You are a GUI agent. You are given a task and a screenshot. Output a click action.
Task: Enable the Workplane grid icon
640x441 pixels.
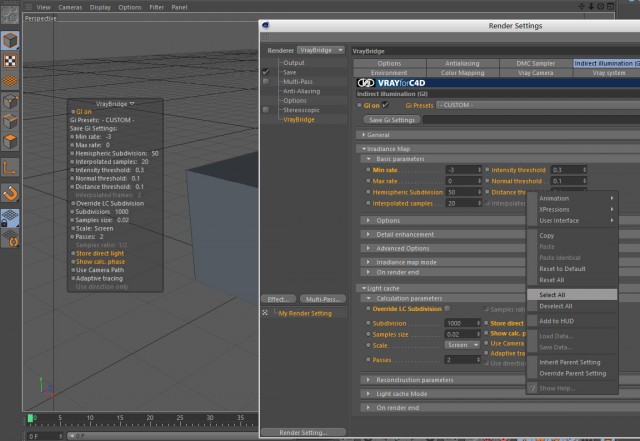(10, 81)
